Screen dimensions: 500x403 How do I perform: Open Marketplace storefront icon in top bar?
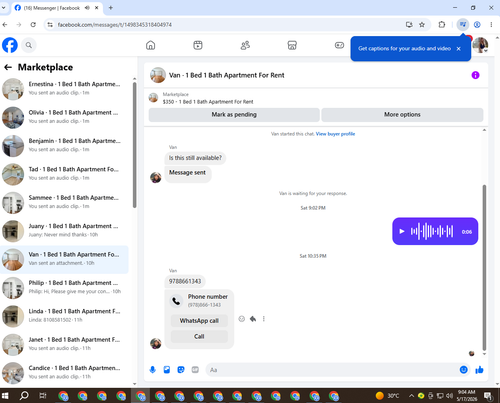pos(292,45)
